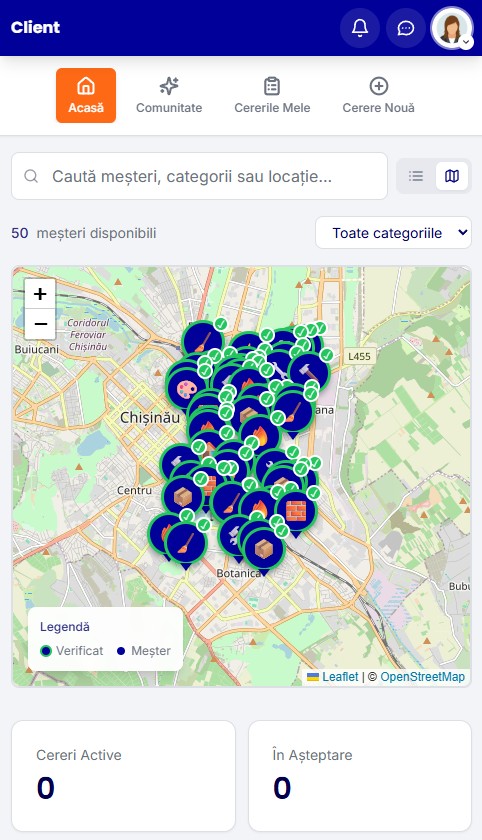The width and height of the screenshot is (482, 840).
Task: Open the Cerere Nouă tab
Action: pos(379,95)
